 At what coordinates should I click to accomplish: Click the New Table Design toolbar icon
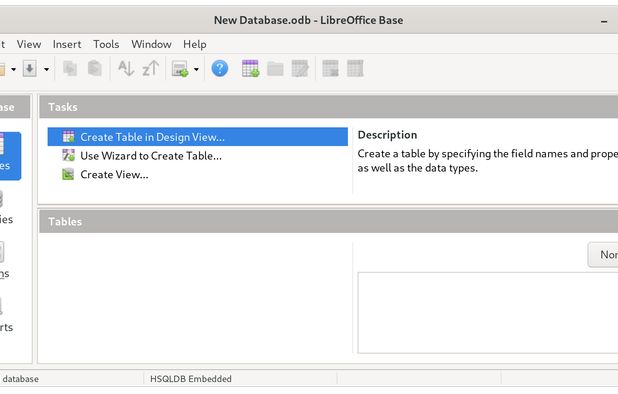pyautogui.click(x=250, y=69)
